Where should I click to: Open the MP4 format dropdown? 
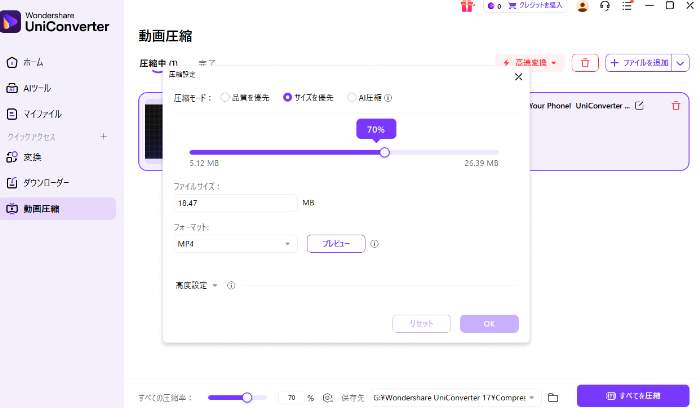(x=235, y=244)
